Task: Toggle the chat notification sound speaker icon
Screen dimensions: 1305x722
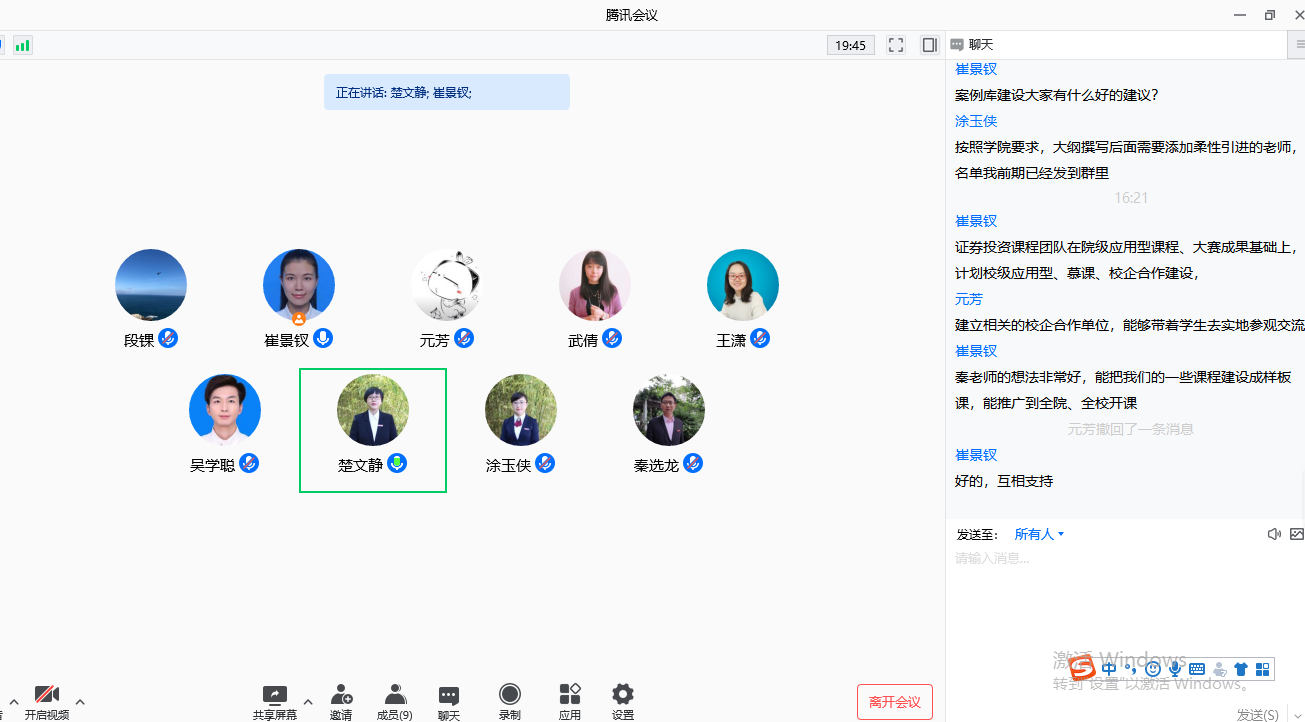Action: point(1274,534)
